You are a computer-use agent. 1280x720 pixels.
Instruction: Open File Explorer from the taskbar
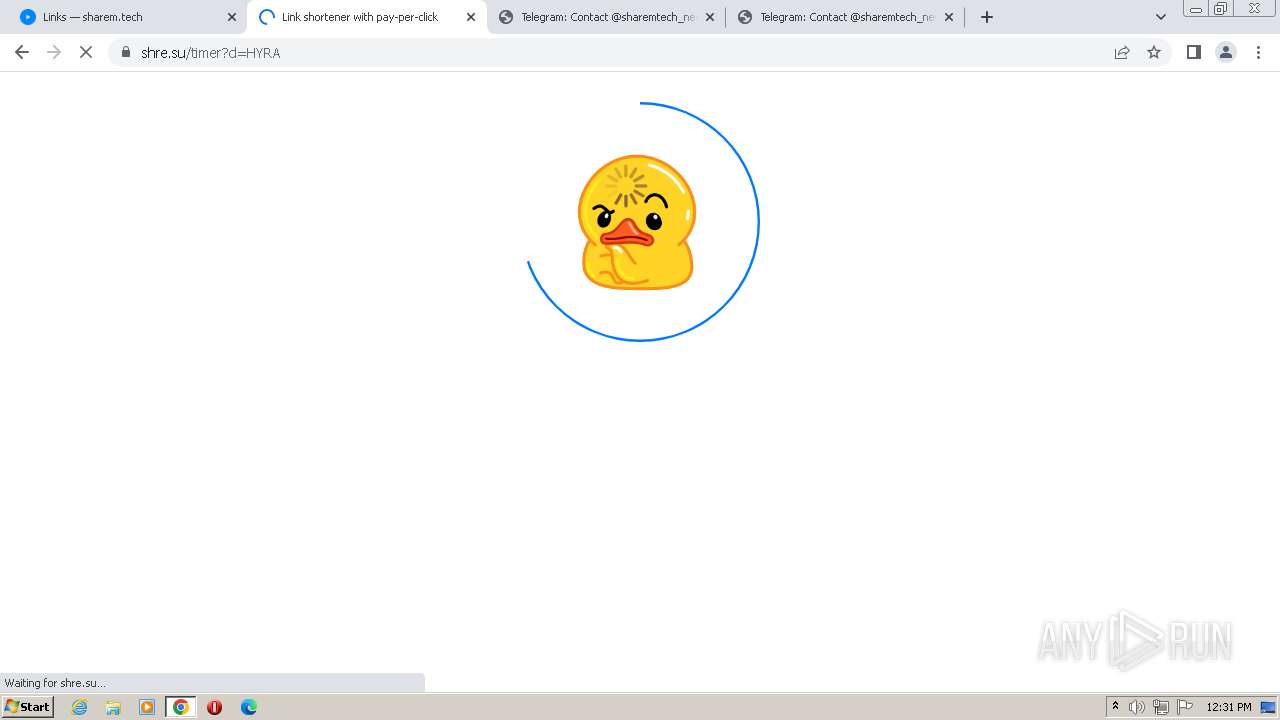[113, 707]
